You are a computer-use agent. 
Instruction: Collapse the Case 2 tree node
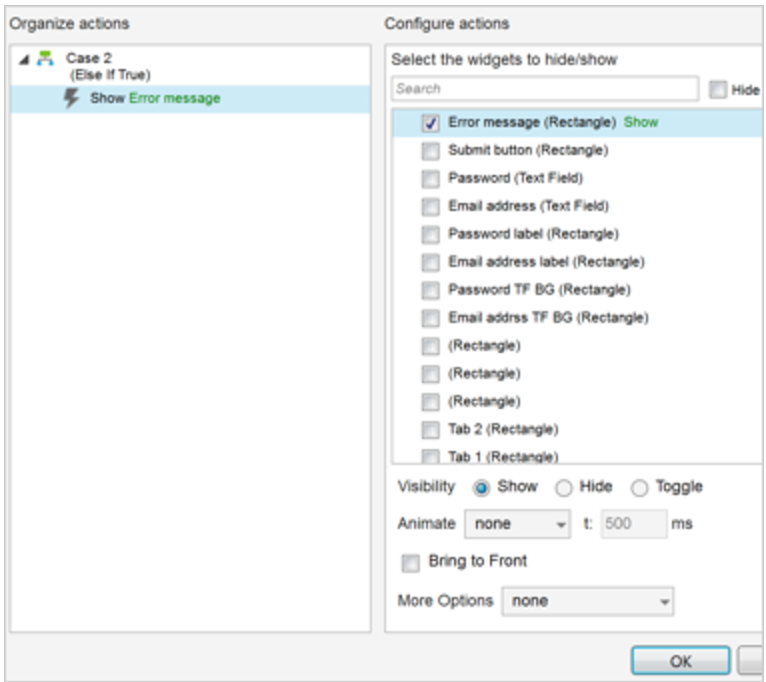click(24, 60)
